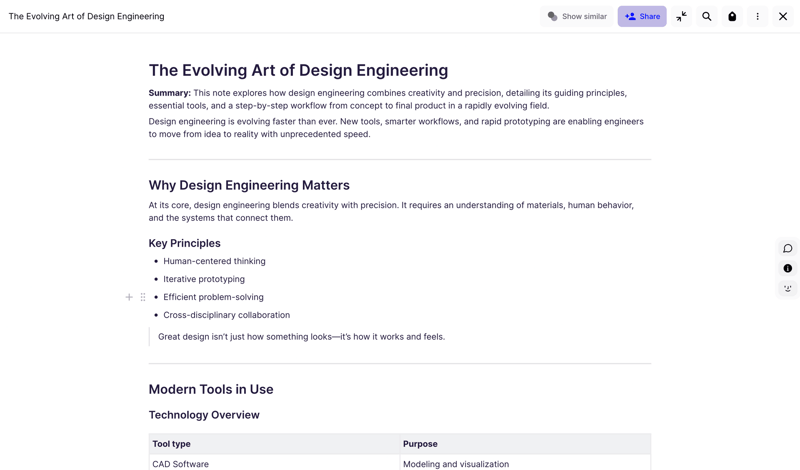The image size is (800, 470).
Task: Close the note with the X icon
Action: (x=783, y=17)
